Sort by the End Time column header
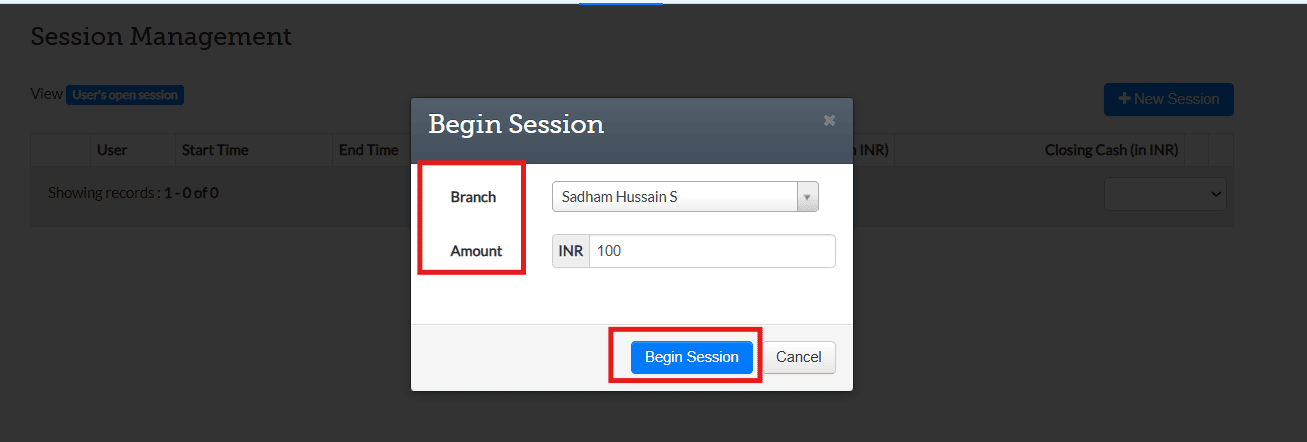The width and height of the screenshot is (1307, 442). click(x=368, y=150)
